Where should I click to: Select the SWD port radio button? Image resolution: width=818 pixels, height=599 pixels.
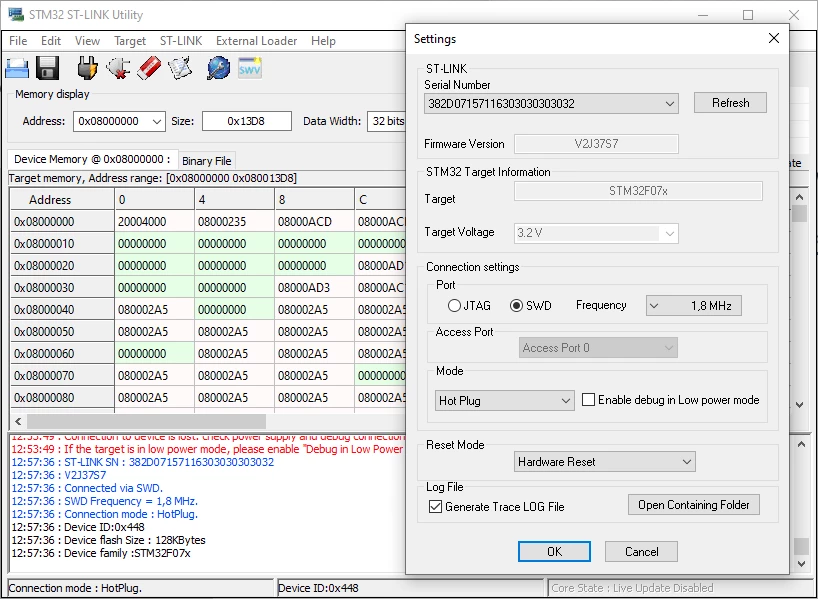pos(516,306)
